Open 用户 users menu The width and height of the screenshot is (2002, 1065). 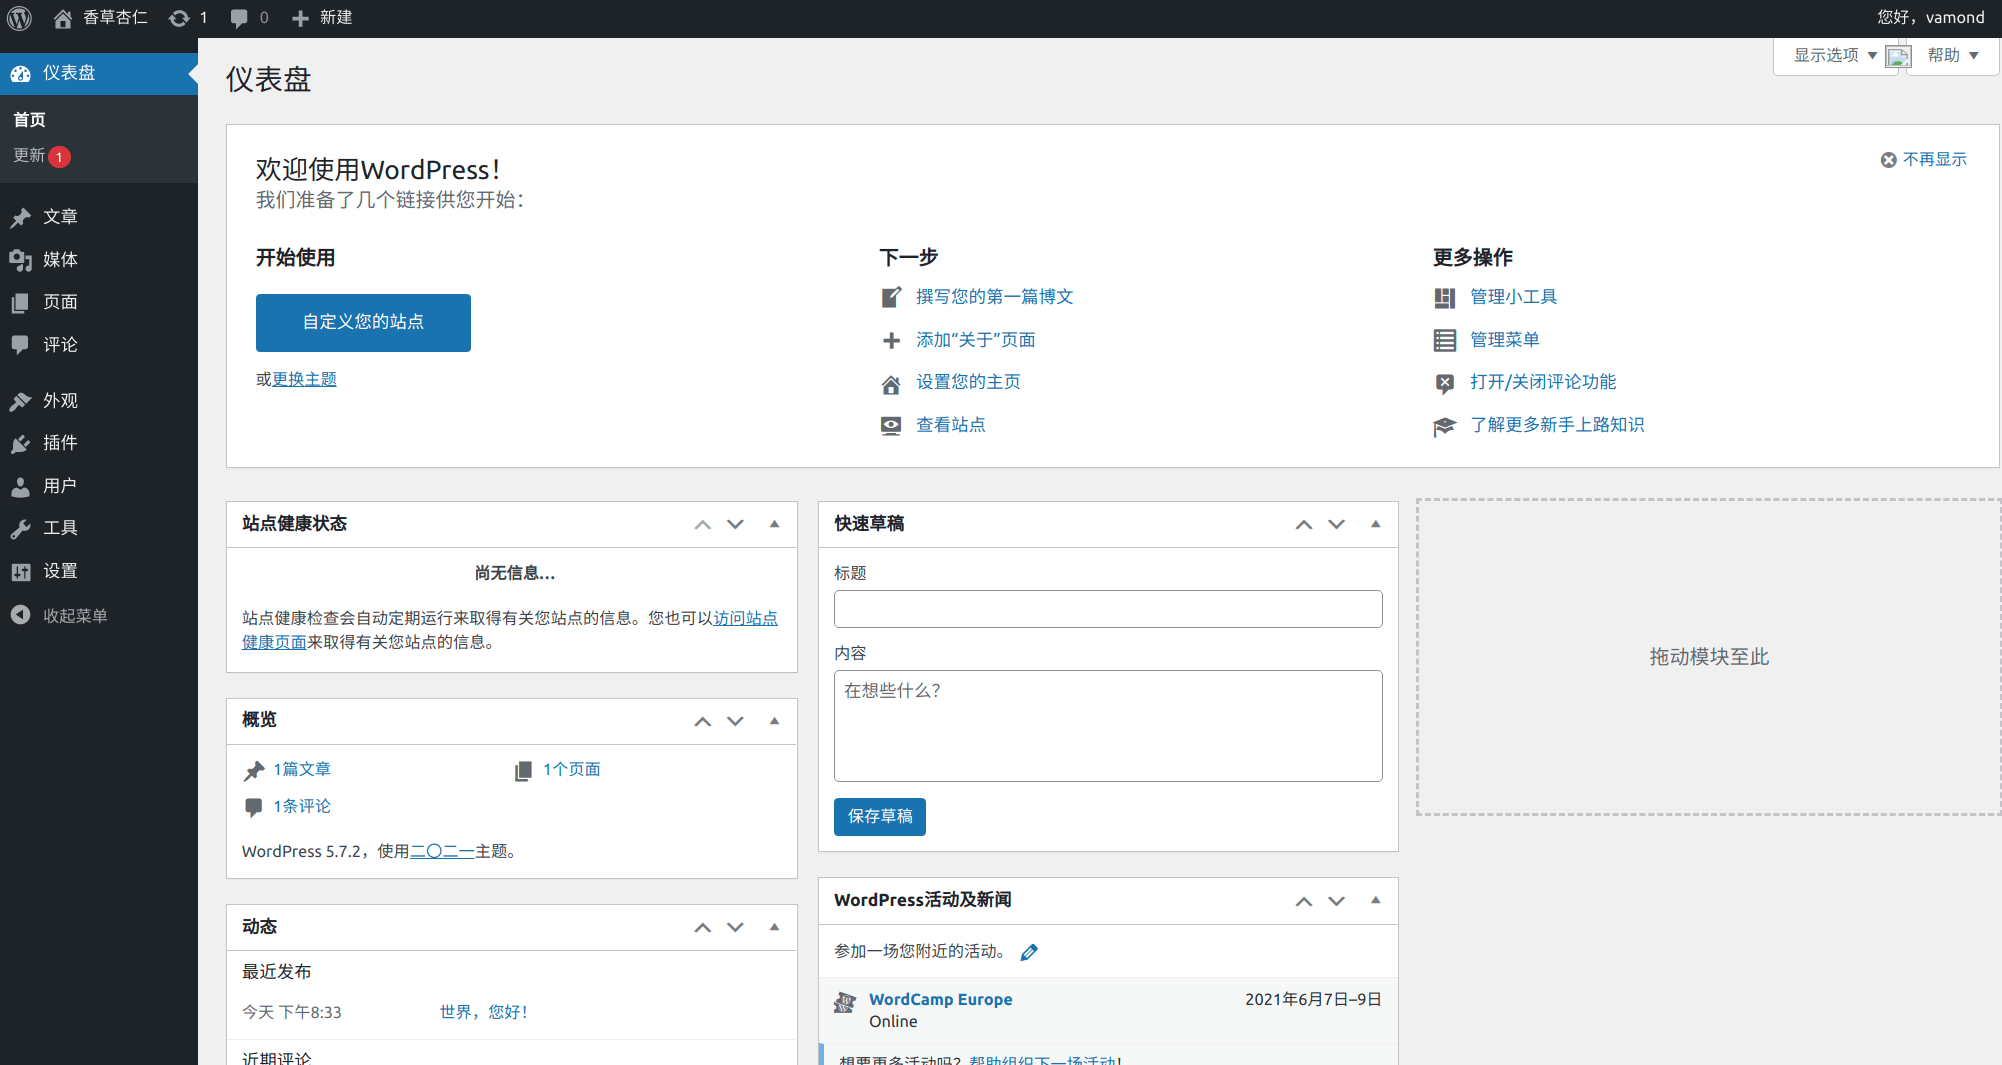[x=99, y=486]
